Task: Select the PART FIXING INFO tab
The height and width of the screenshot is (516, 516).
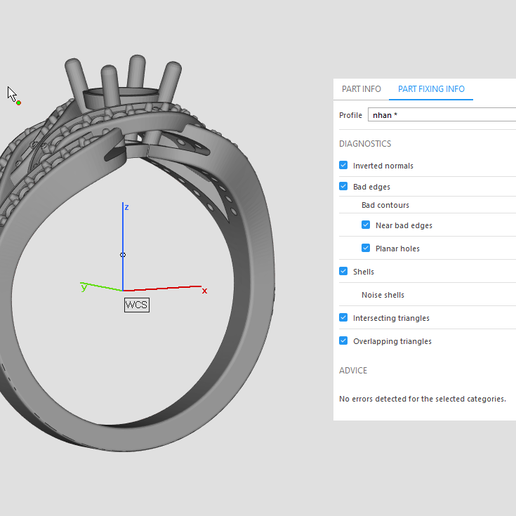Action: (431, 89)
